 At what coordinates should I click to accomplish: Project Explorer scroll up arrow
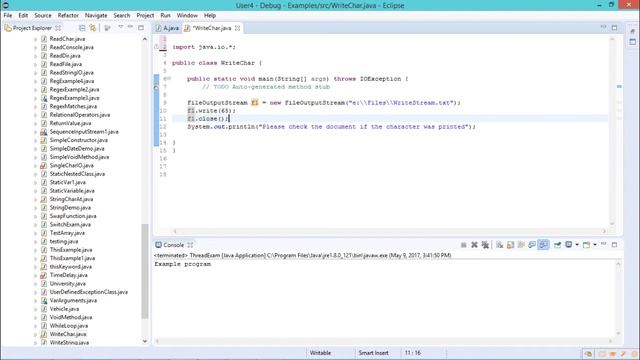click(144, 39)
